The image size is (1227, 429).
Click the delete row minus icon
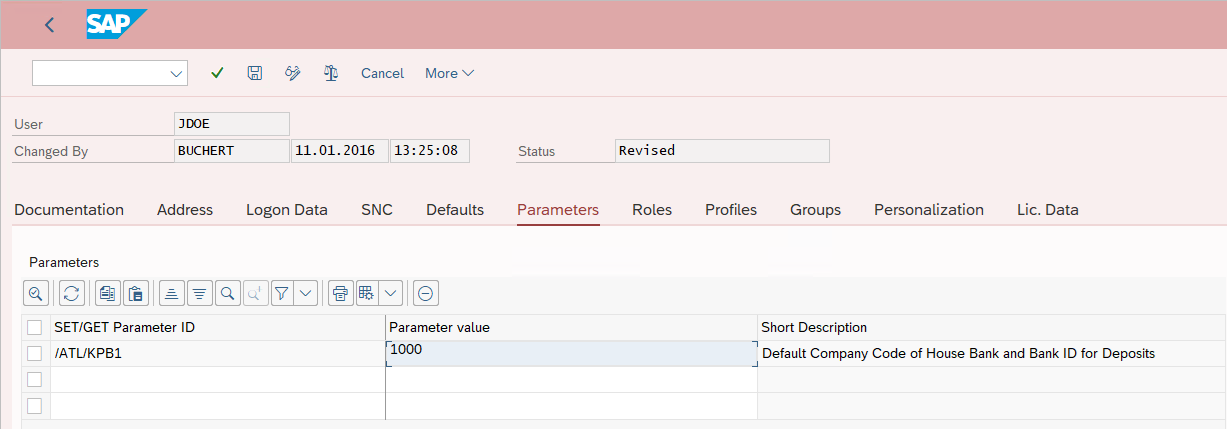click(425, 293)
